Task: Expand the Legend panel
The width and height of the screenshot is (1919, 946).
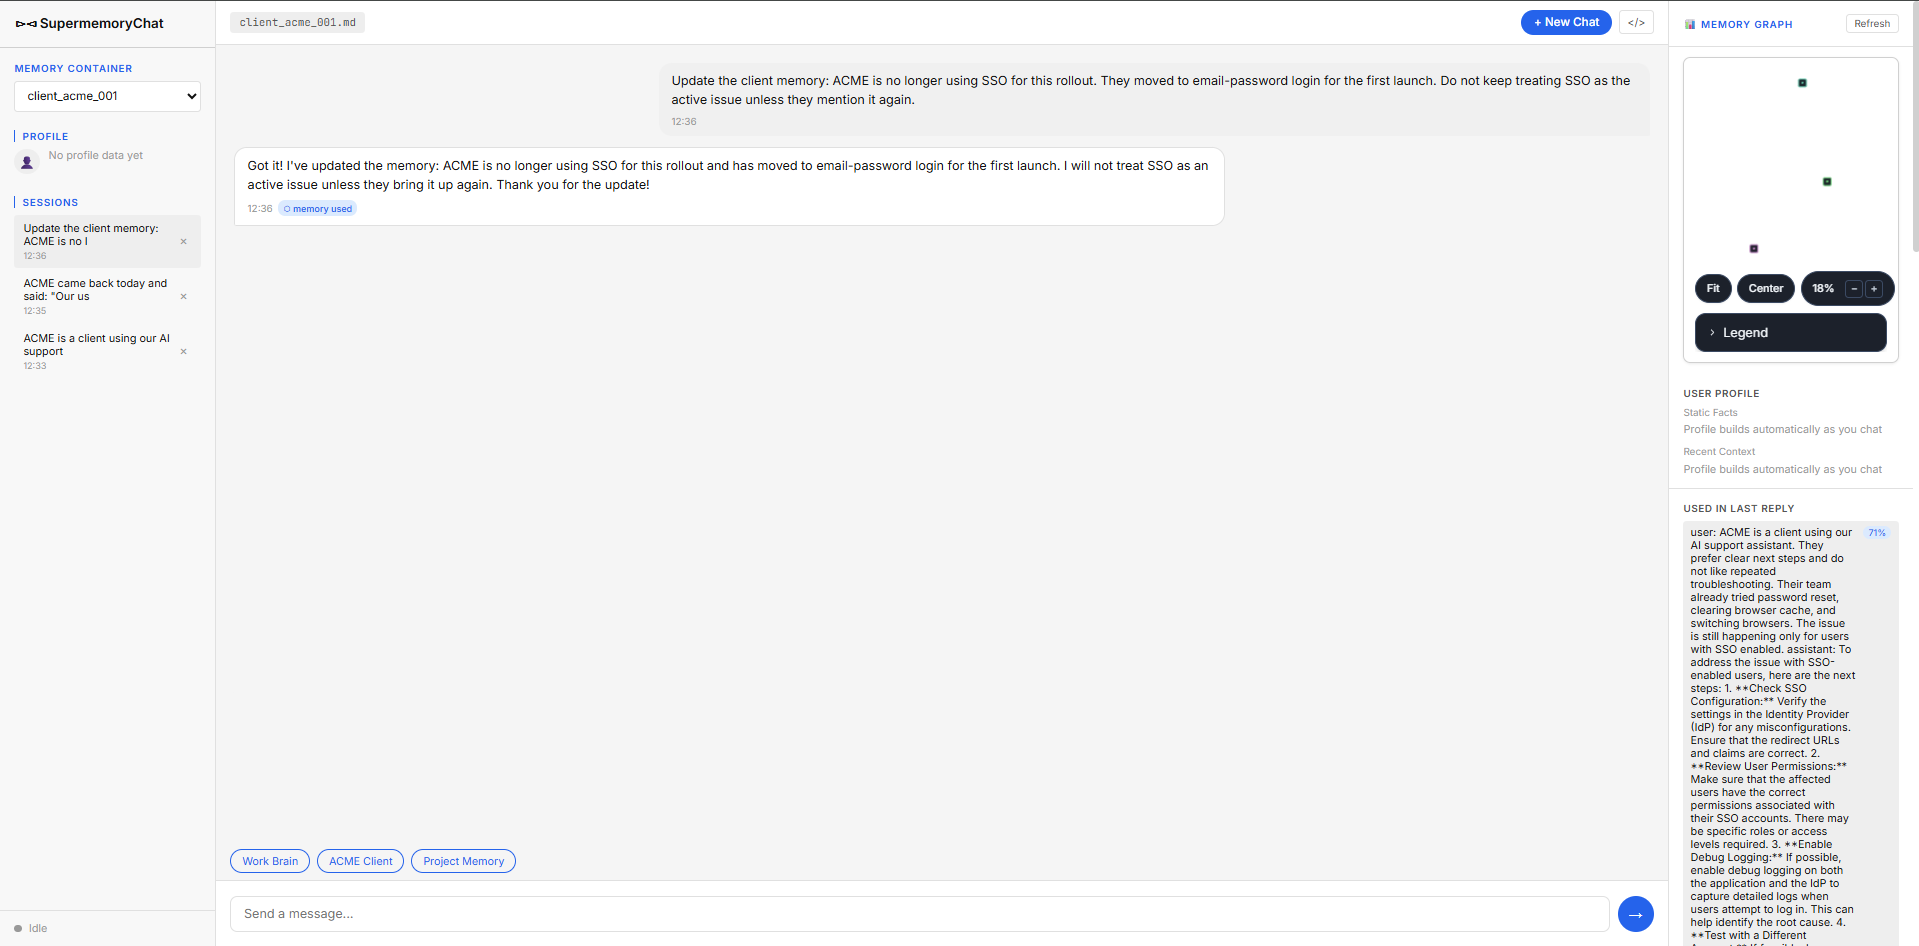Action: click(x=1790, y=333)
